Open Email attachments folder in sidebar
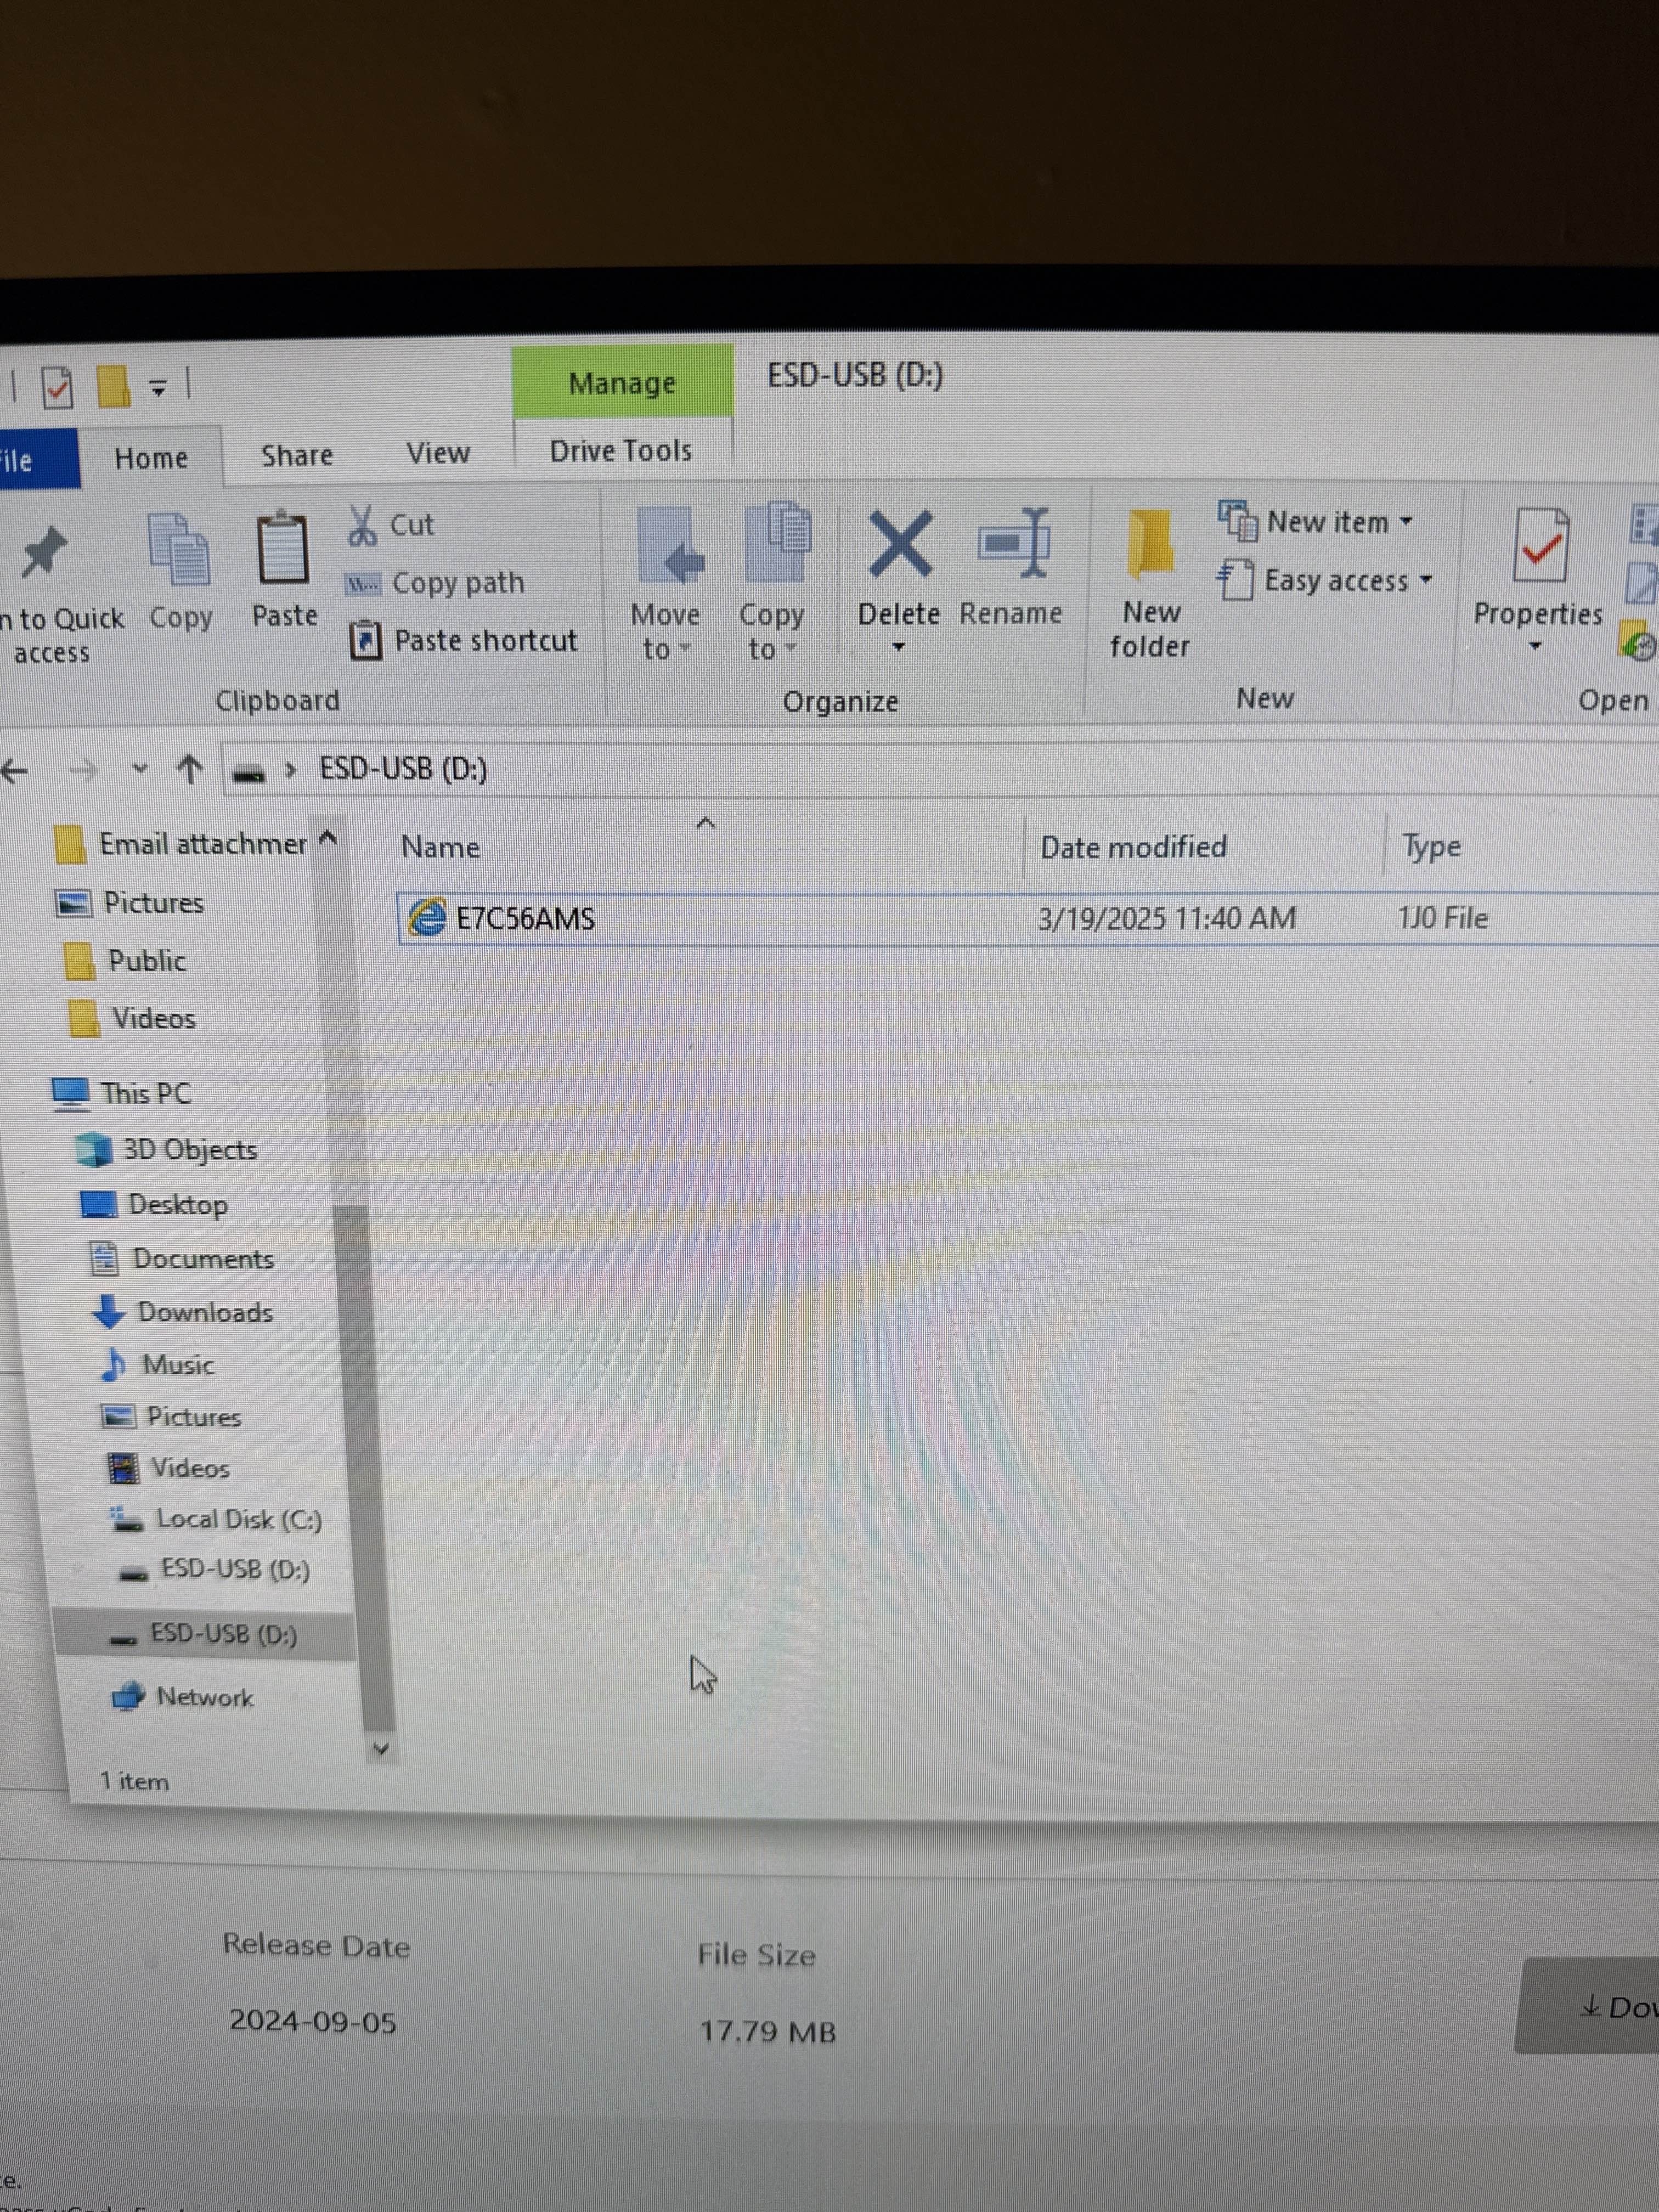The width and height of the screenshot is (1659, 2212). (x=181, y=844)
